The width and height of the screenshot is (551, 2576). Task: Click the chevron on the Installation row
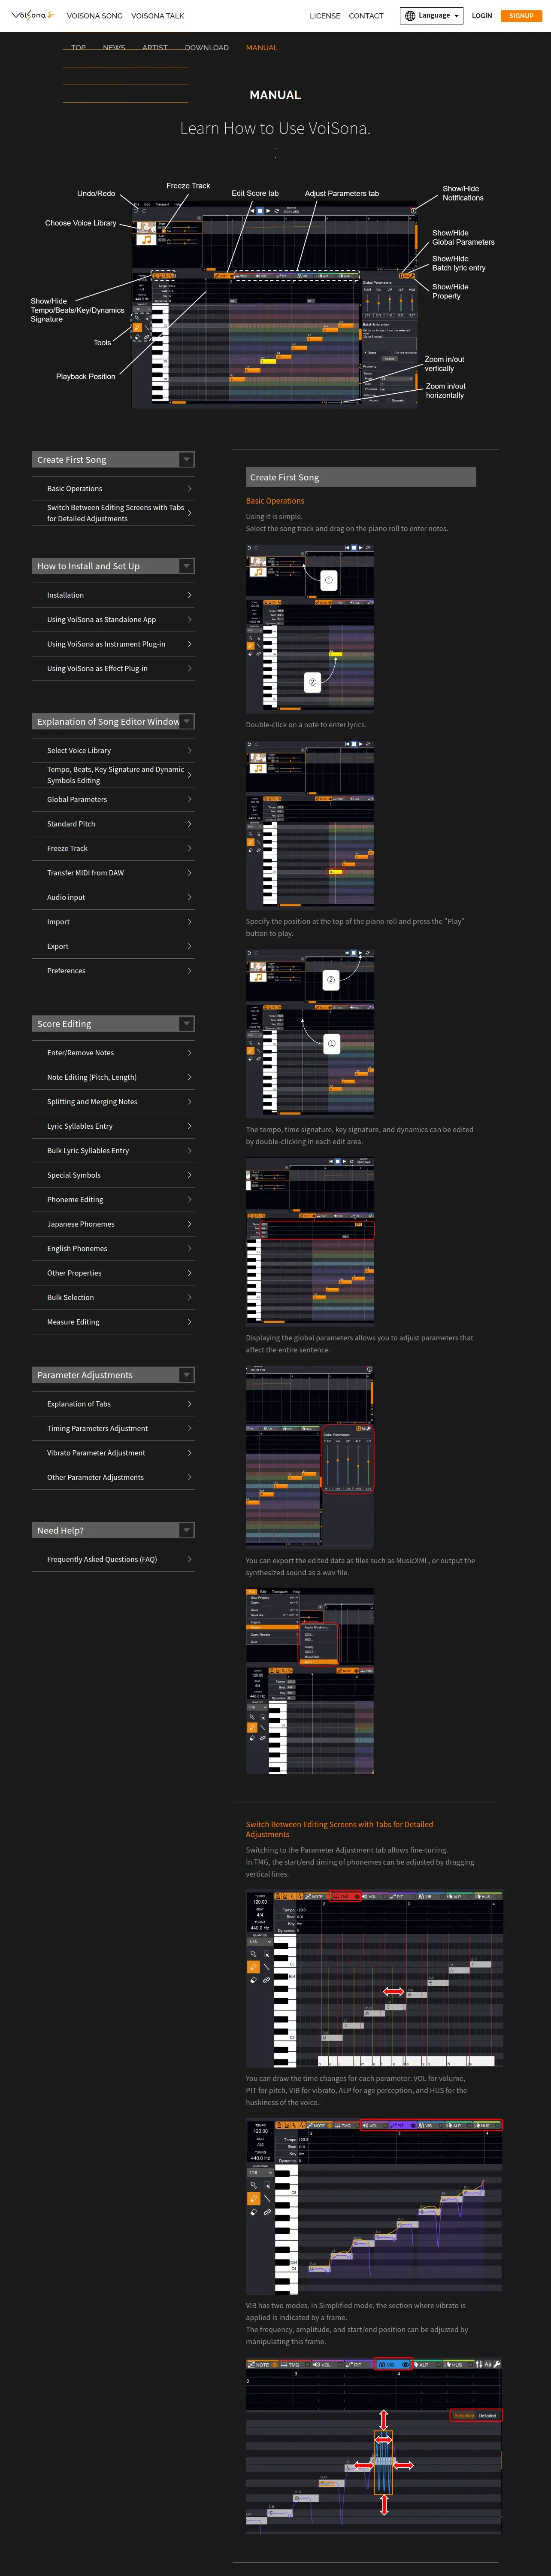tap(190, 595)
